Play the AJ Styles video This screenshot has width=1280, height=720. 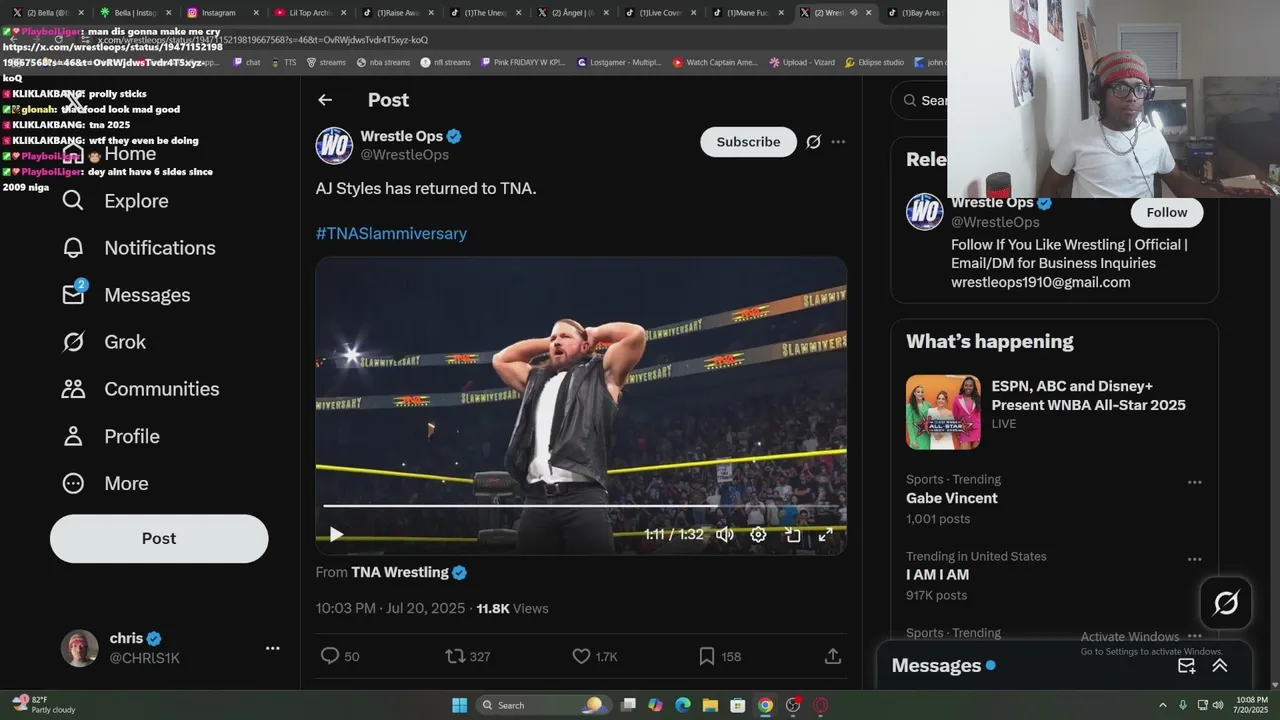click(336, 535)
